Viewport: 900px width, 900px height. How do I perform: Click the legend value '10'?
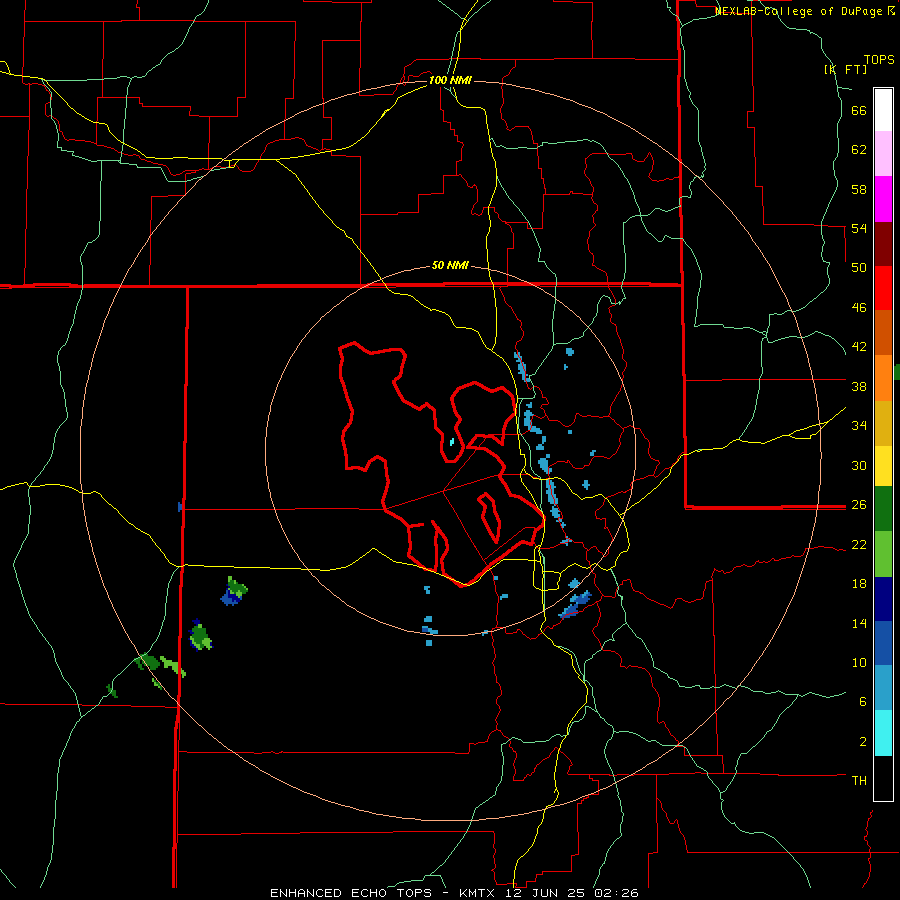pyautogui.click(x=859, y=662)
